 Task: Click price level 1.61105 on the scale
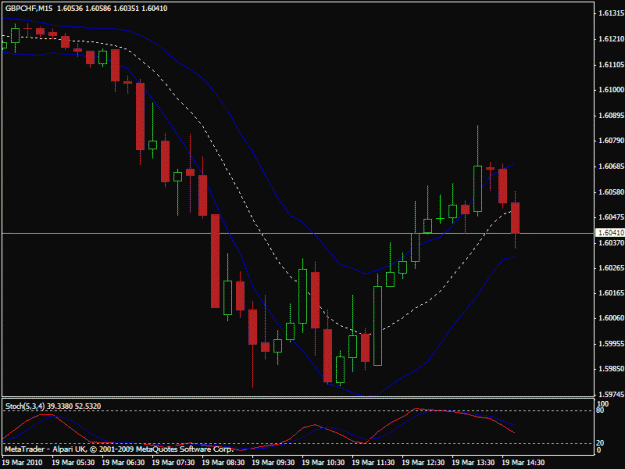pyautogui.click(x=611, y=65)
